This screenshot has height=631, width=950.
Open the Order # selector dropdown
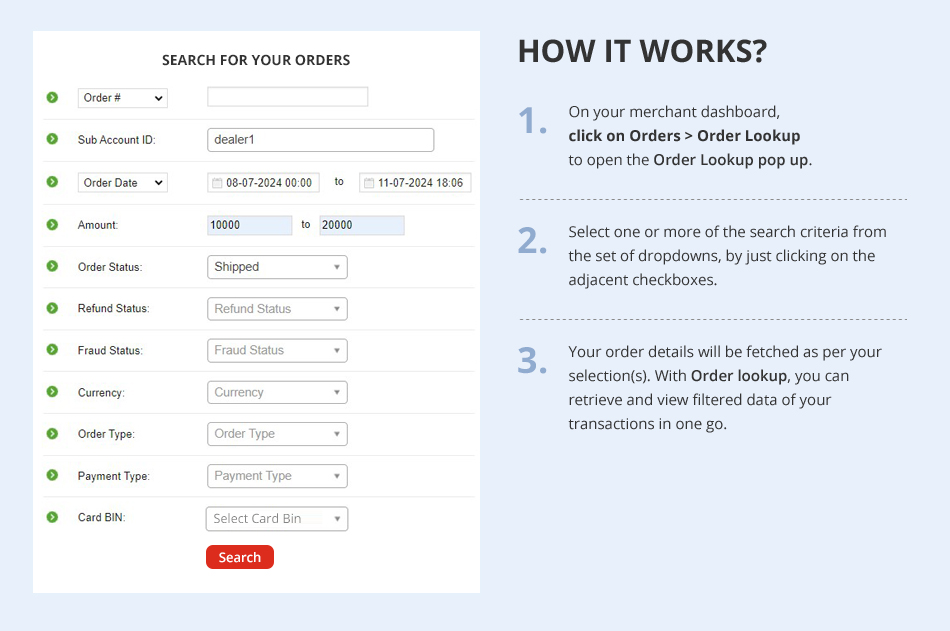(x=122, y=98)
